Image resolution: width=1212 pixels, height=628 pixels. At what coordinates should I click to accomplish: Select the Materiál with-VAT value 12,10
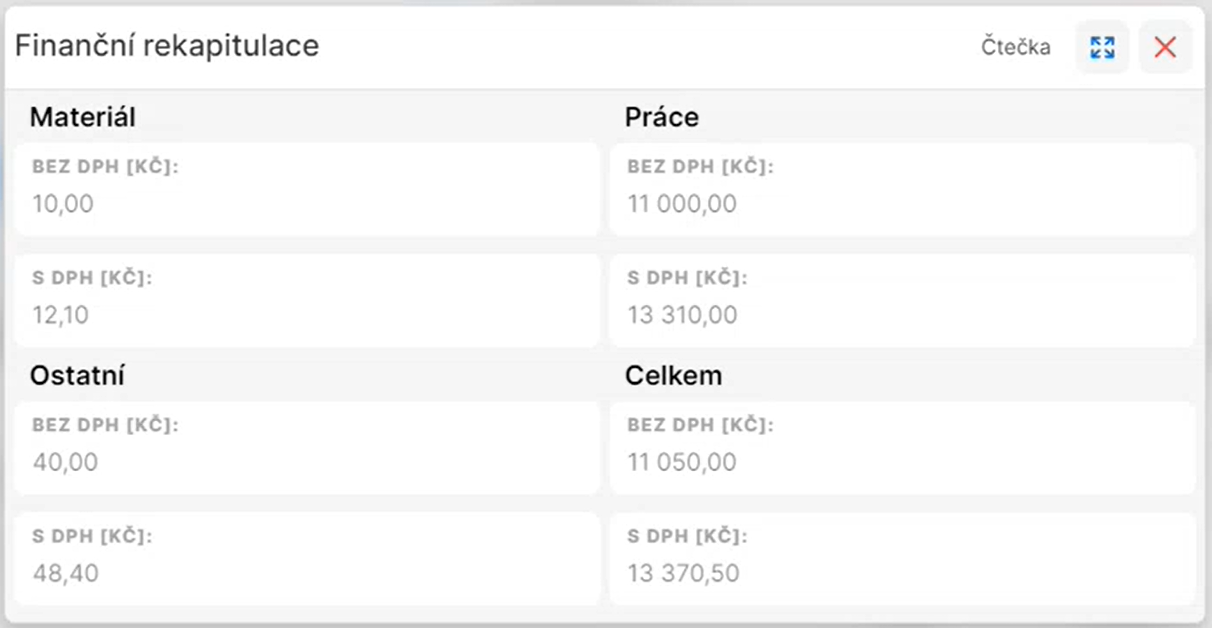pos(61,316)
